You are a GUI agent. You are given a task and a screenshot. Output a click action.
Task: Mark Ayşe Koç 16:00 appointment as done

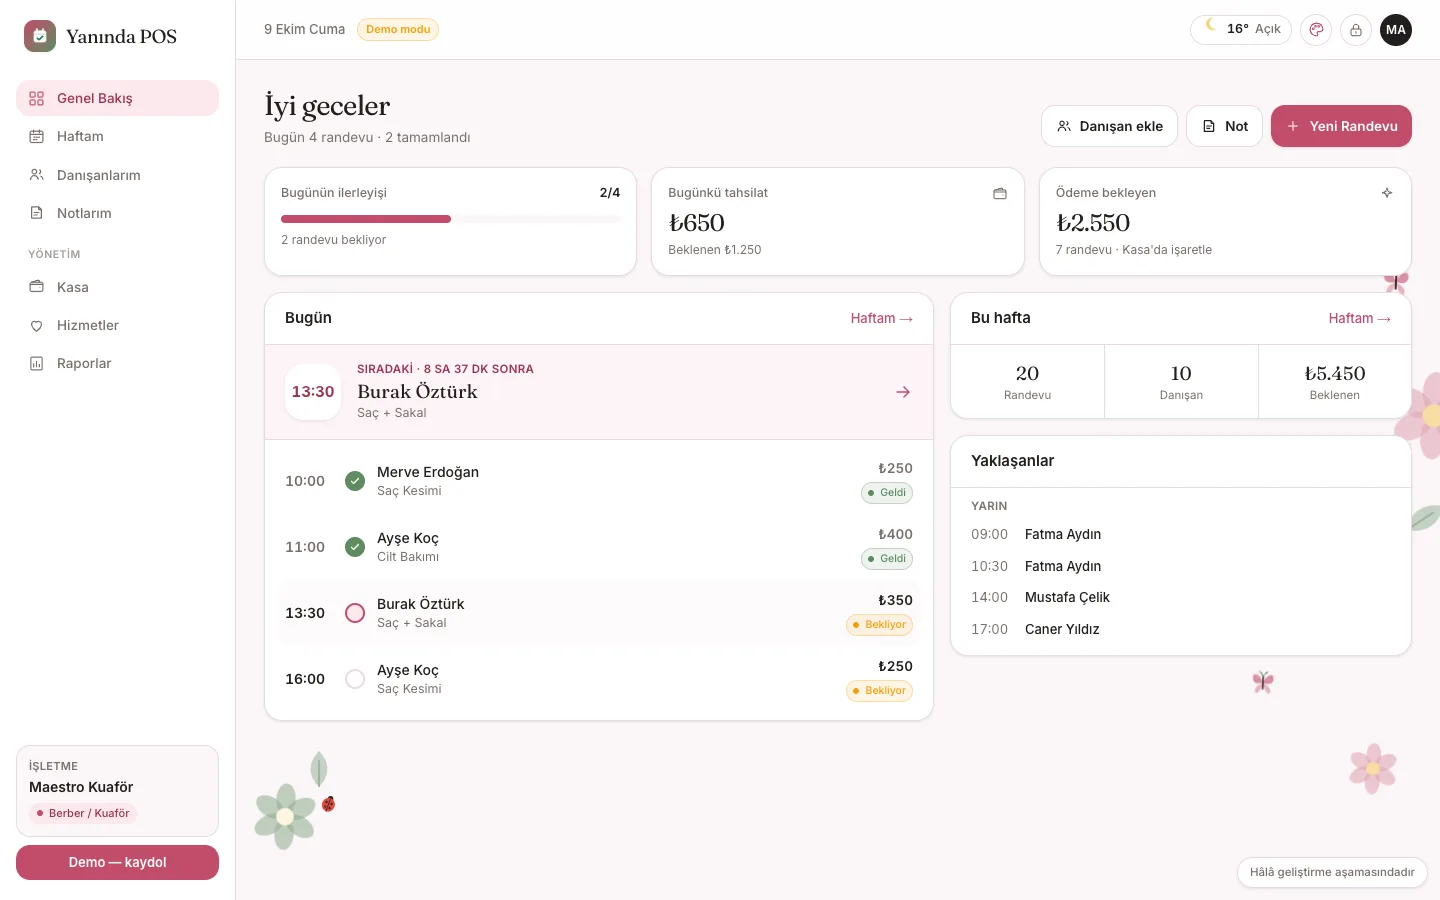click(x=355, y=679)
